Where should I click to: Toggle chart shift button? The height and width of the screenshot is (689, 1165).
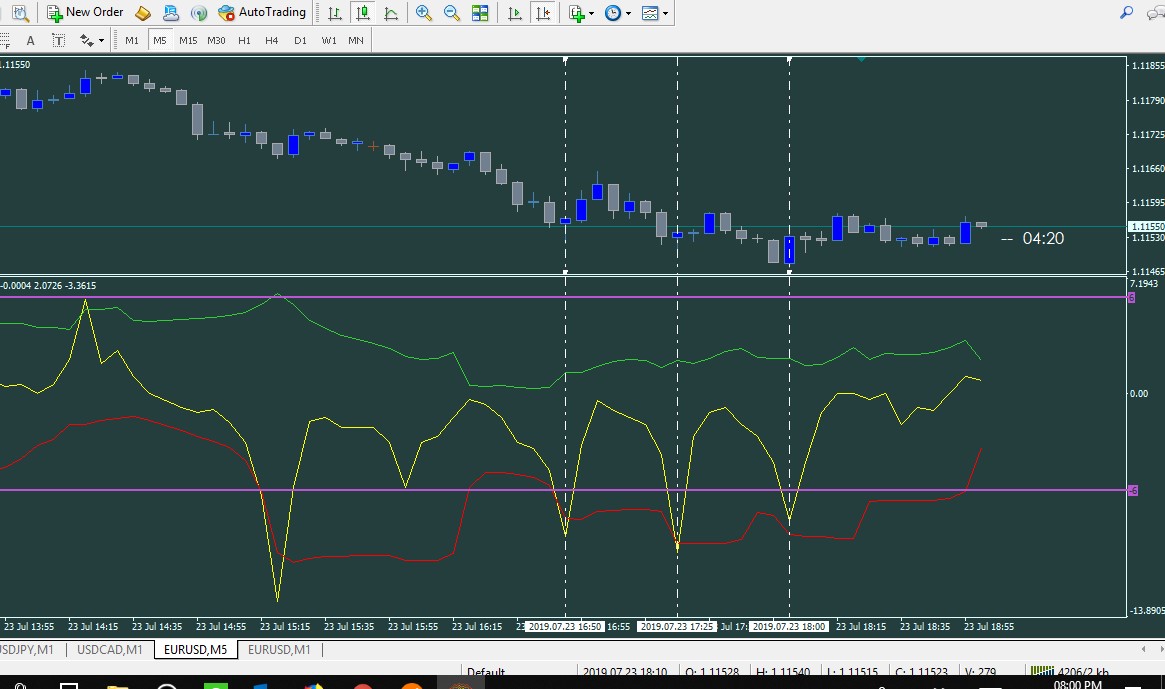click(542, 13)
